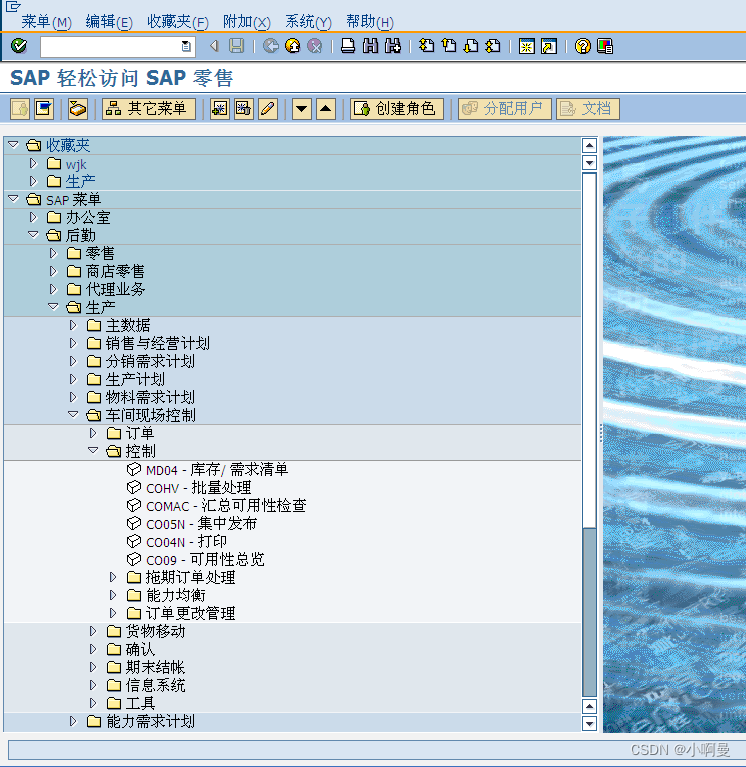The image size is (746, 767).
Task: Click the Customize Local Layout icon
Action: 605,46
